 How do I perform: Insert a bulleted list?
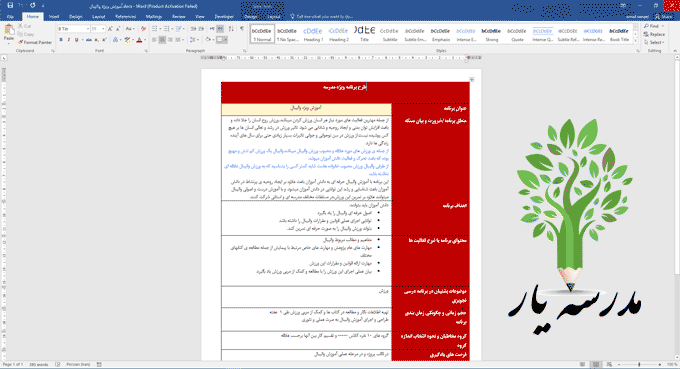pyautogui.click(x=154, y=29)
